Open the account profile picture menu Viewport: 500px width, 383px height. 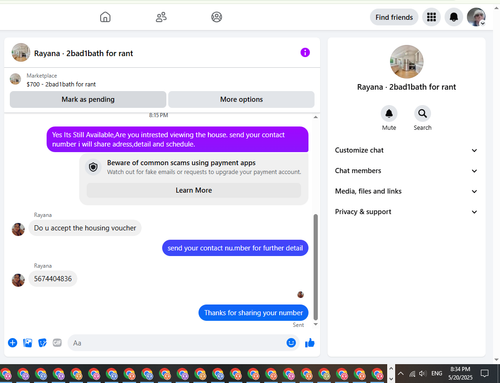point(476,17)
